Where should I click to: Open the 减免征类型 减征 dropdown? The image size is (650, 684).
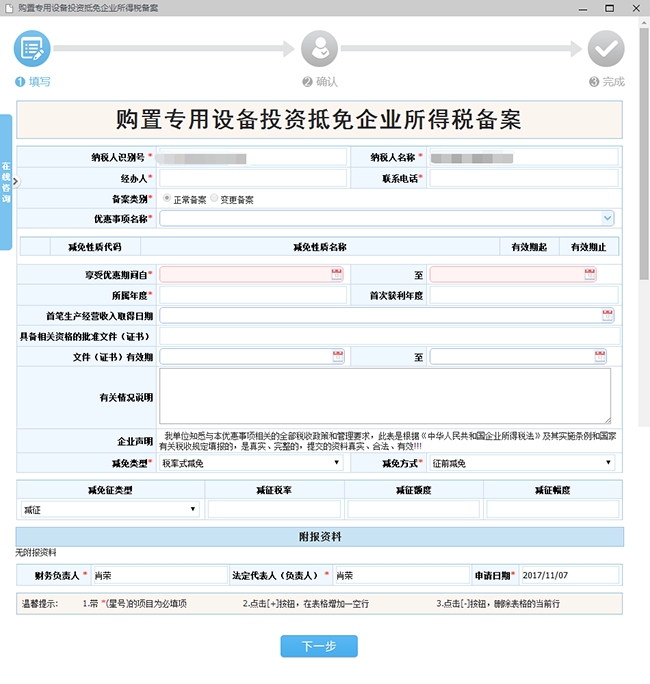pos(193,509)
